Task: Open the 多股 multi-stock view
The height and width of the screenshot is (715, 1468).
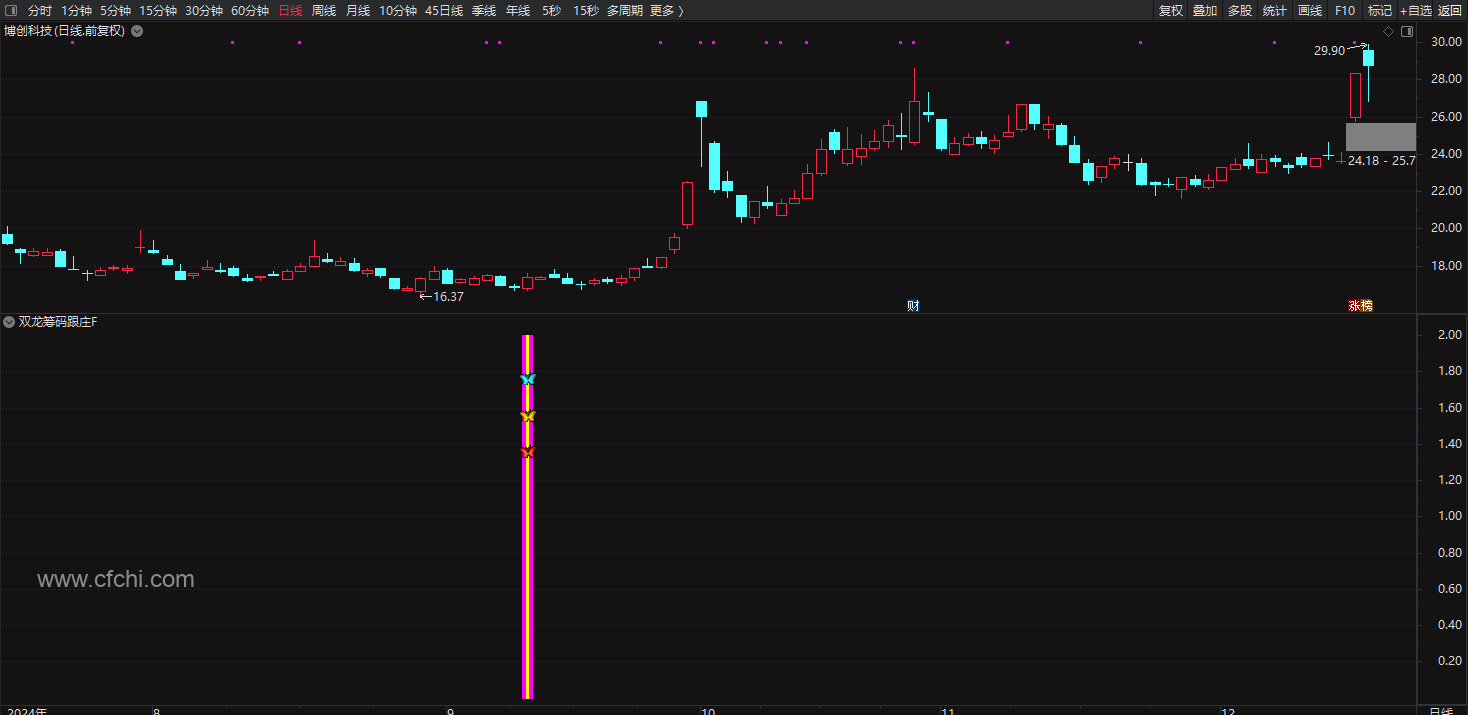Action: click(x=1240, y=11)
